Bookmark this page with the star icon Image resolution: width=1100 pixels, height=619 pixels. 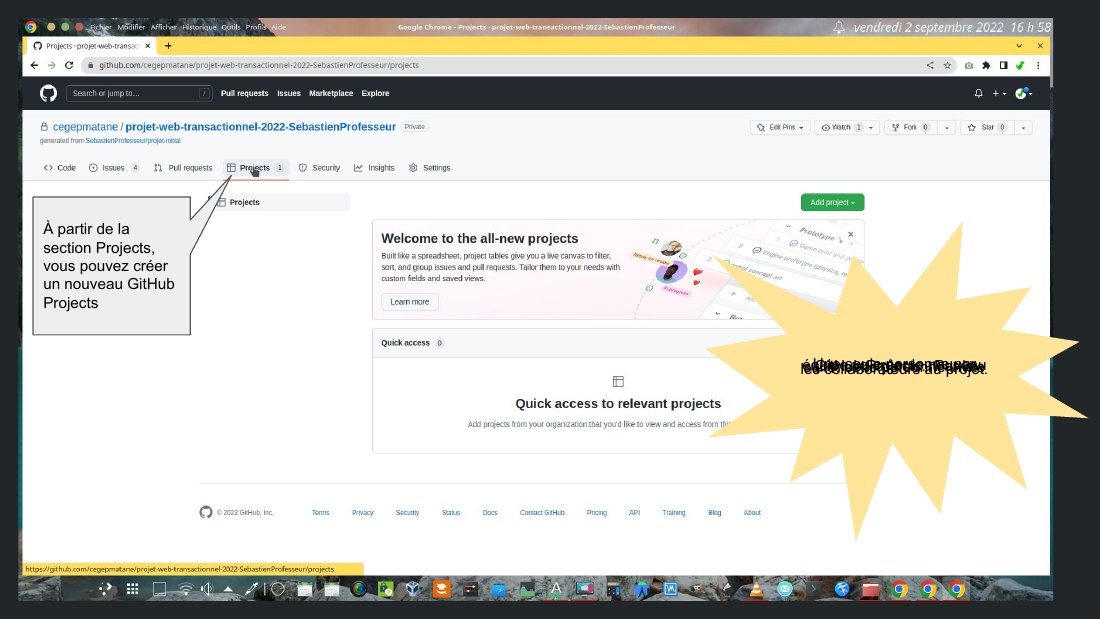pyautogui.click(x=947, y=65)
